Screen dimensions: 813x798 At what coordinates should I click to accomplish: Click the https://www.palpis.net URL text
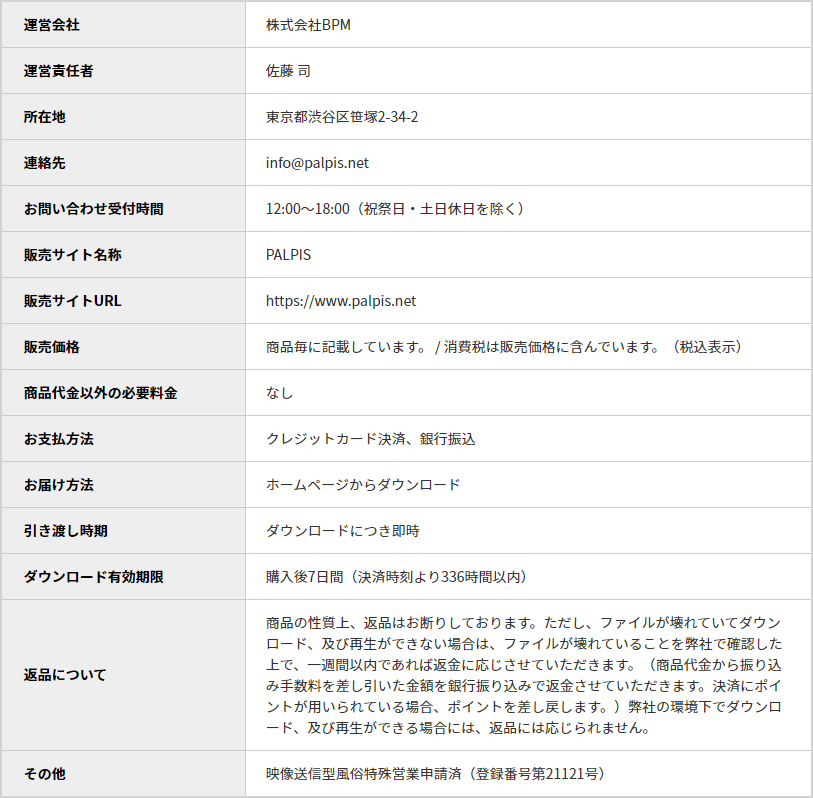[x=341, y=301]
